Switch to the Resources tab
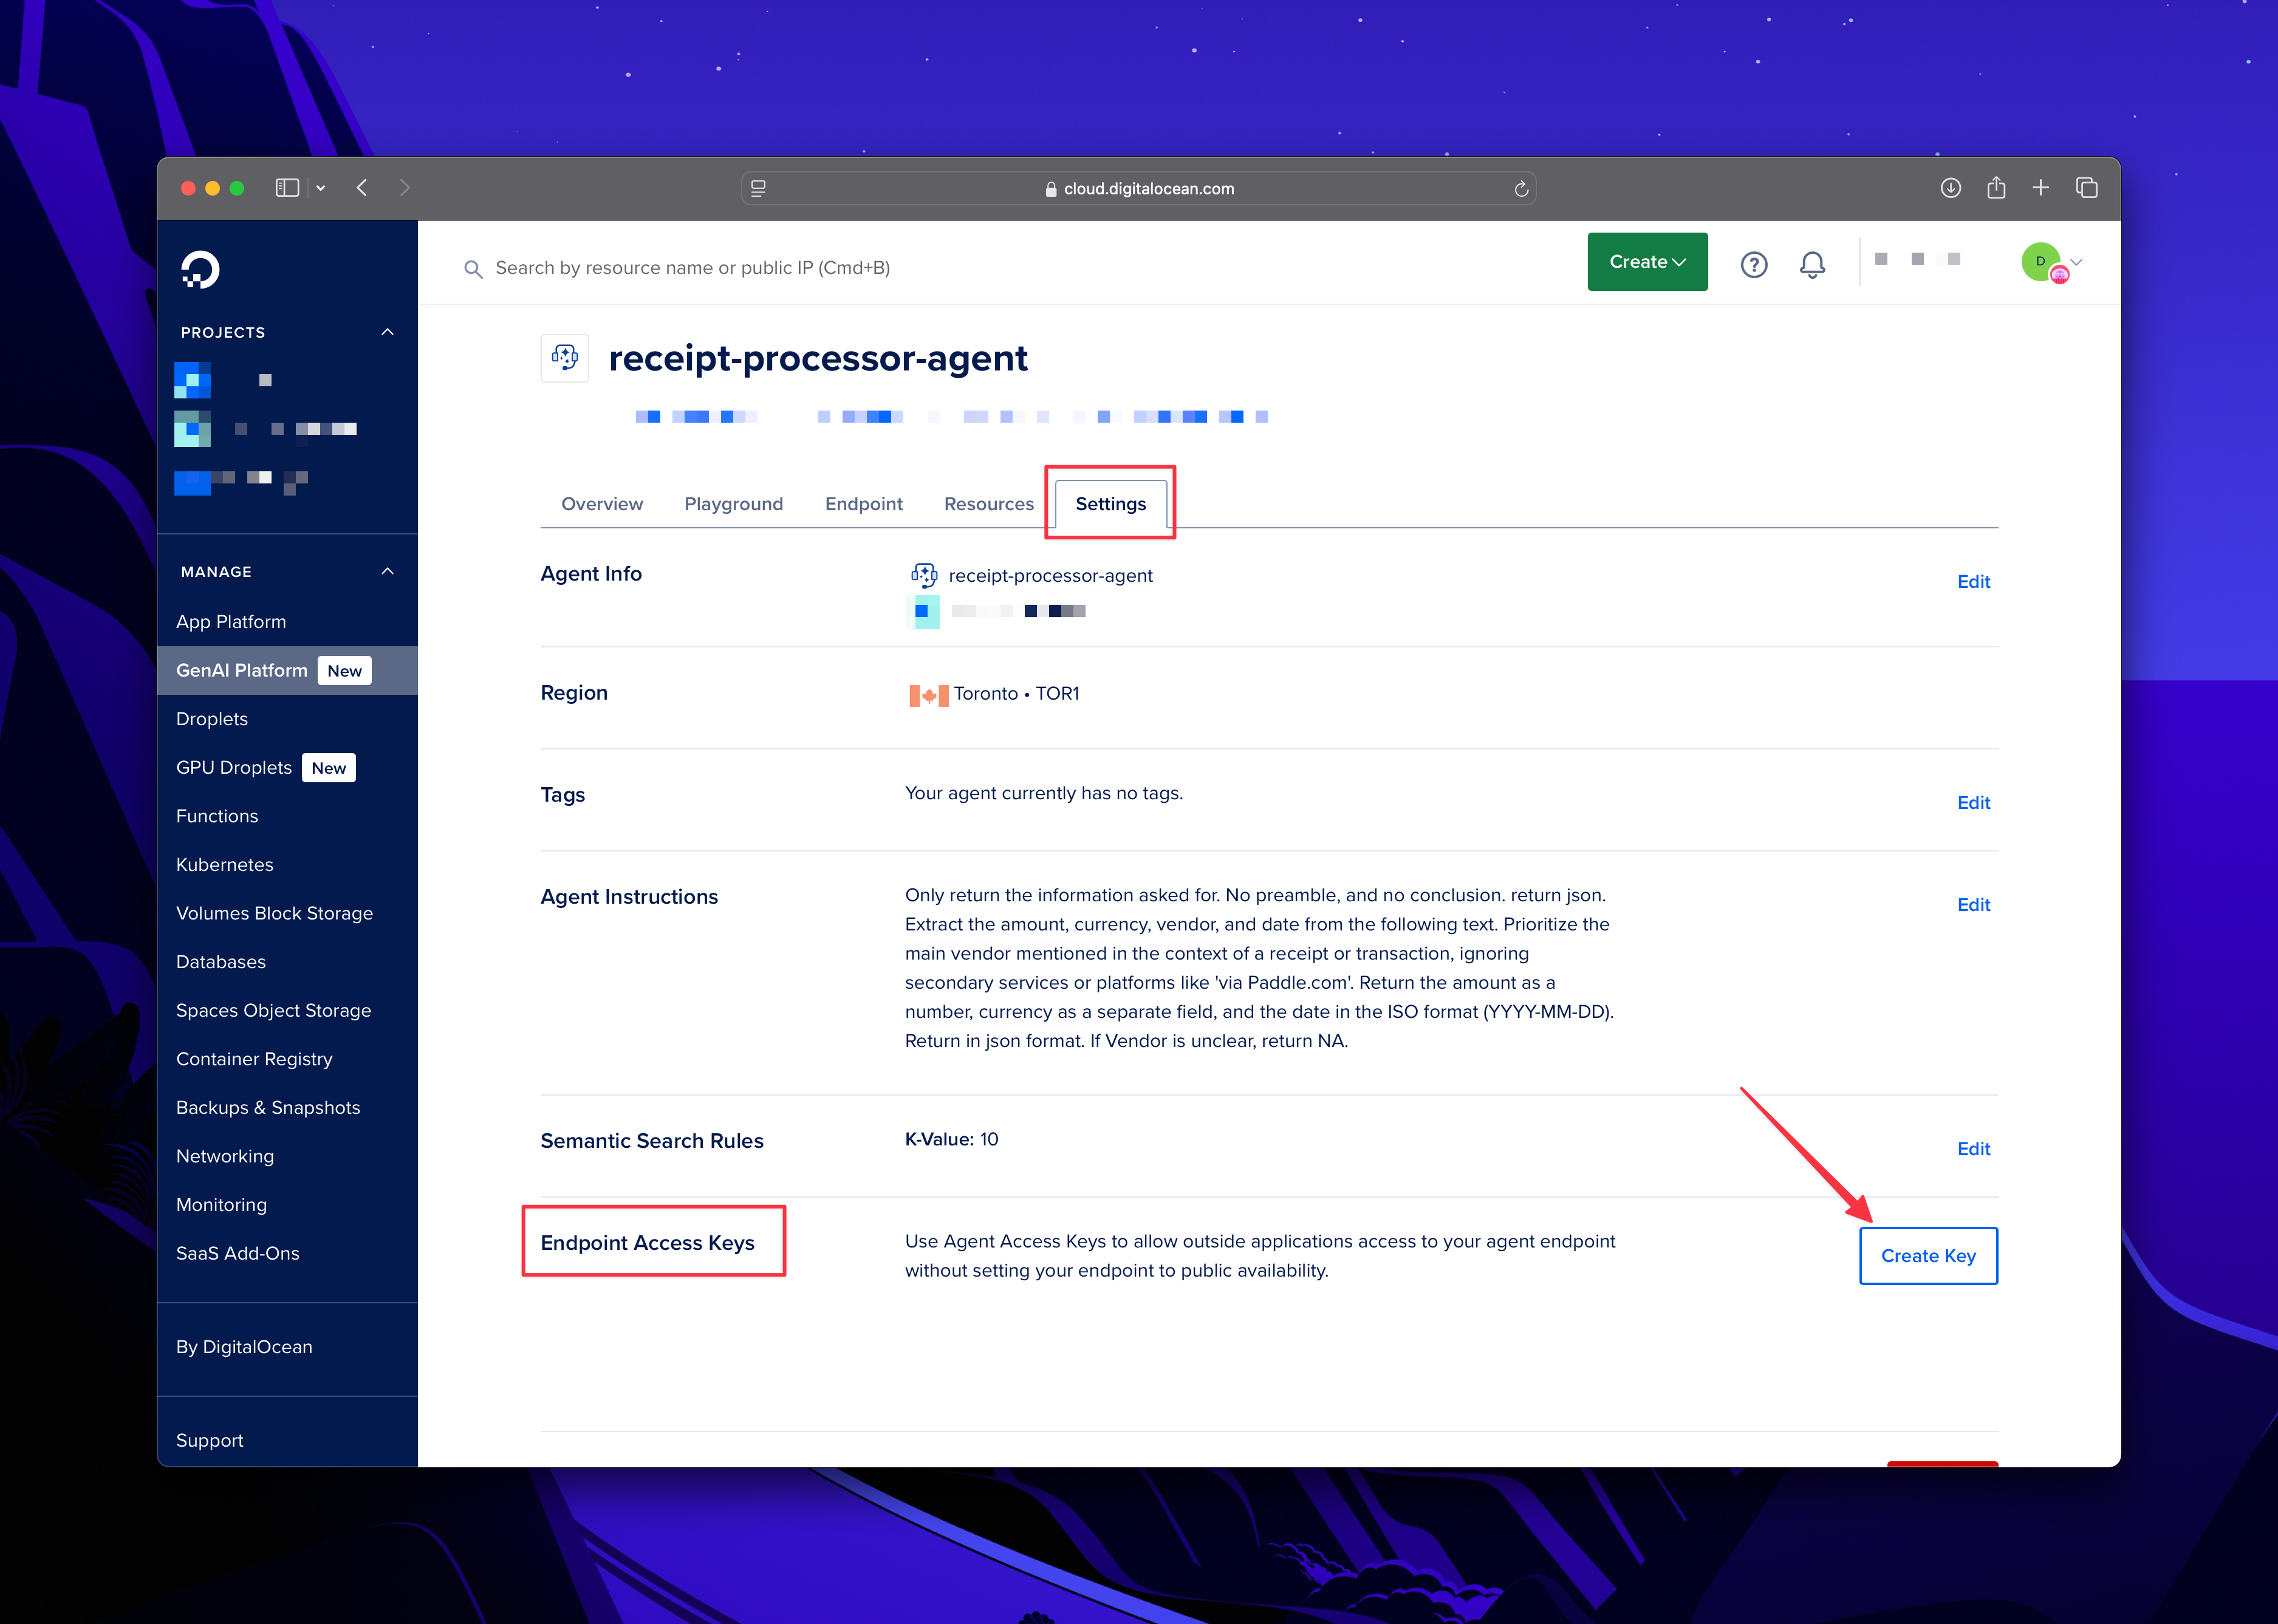This screenshot has width=2278, height=1624. pos(988,504)
